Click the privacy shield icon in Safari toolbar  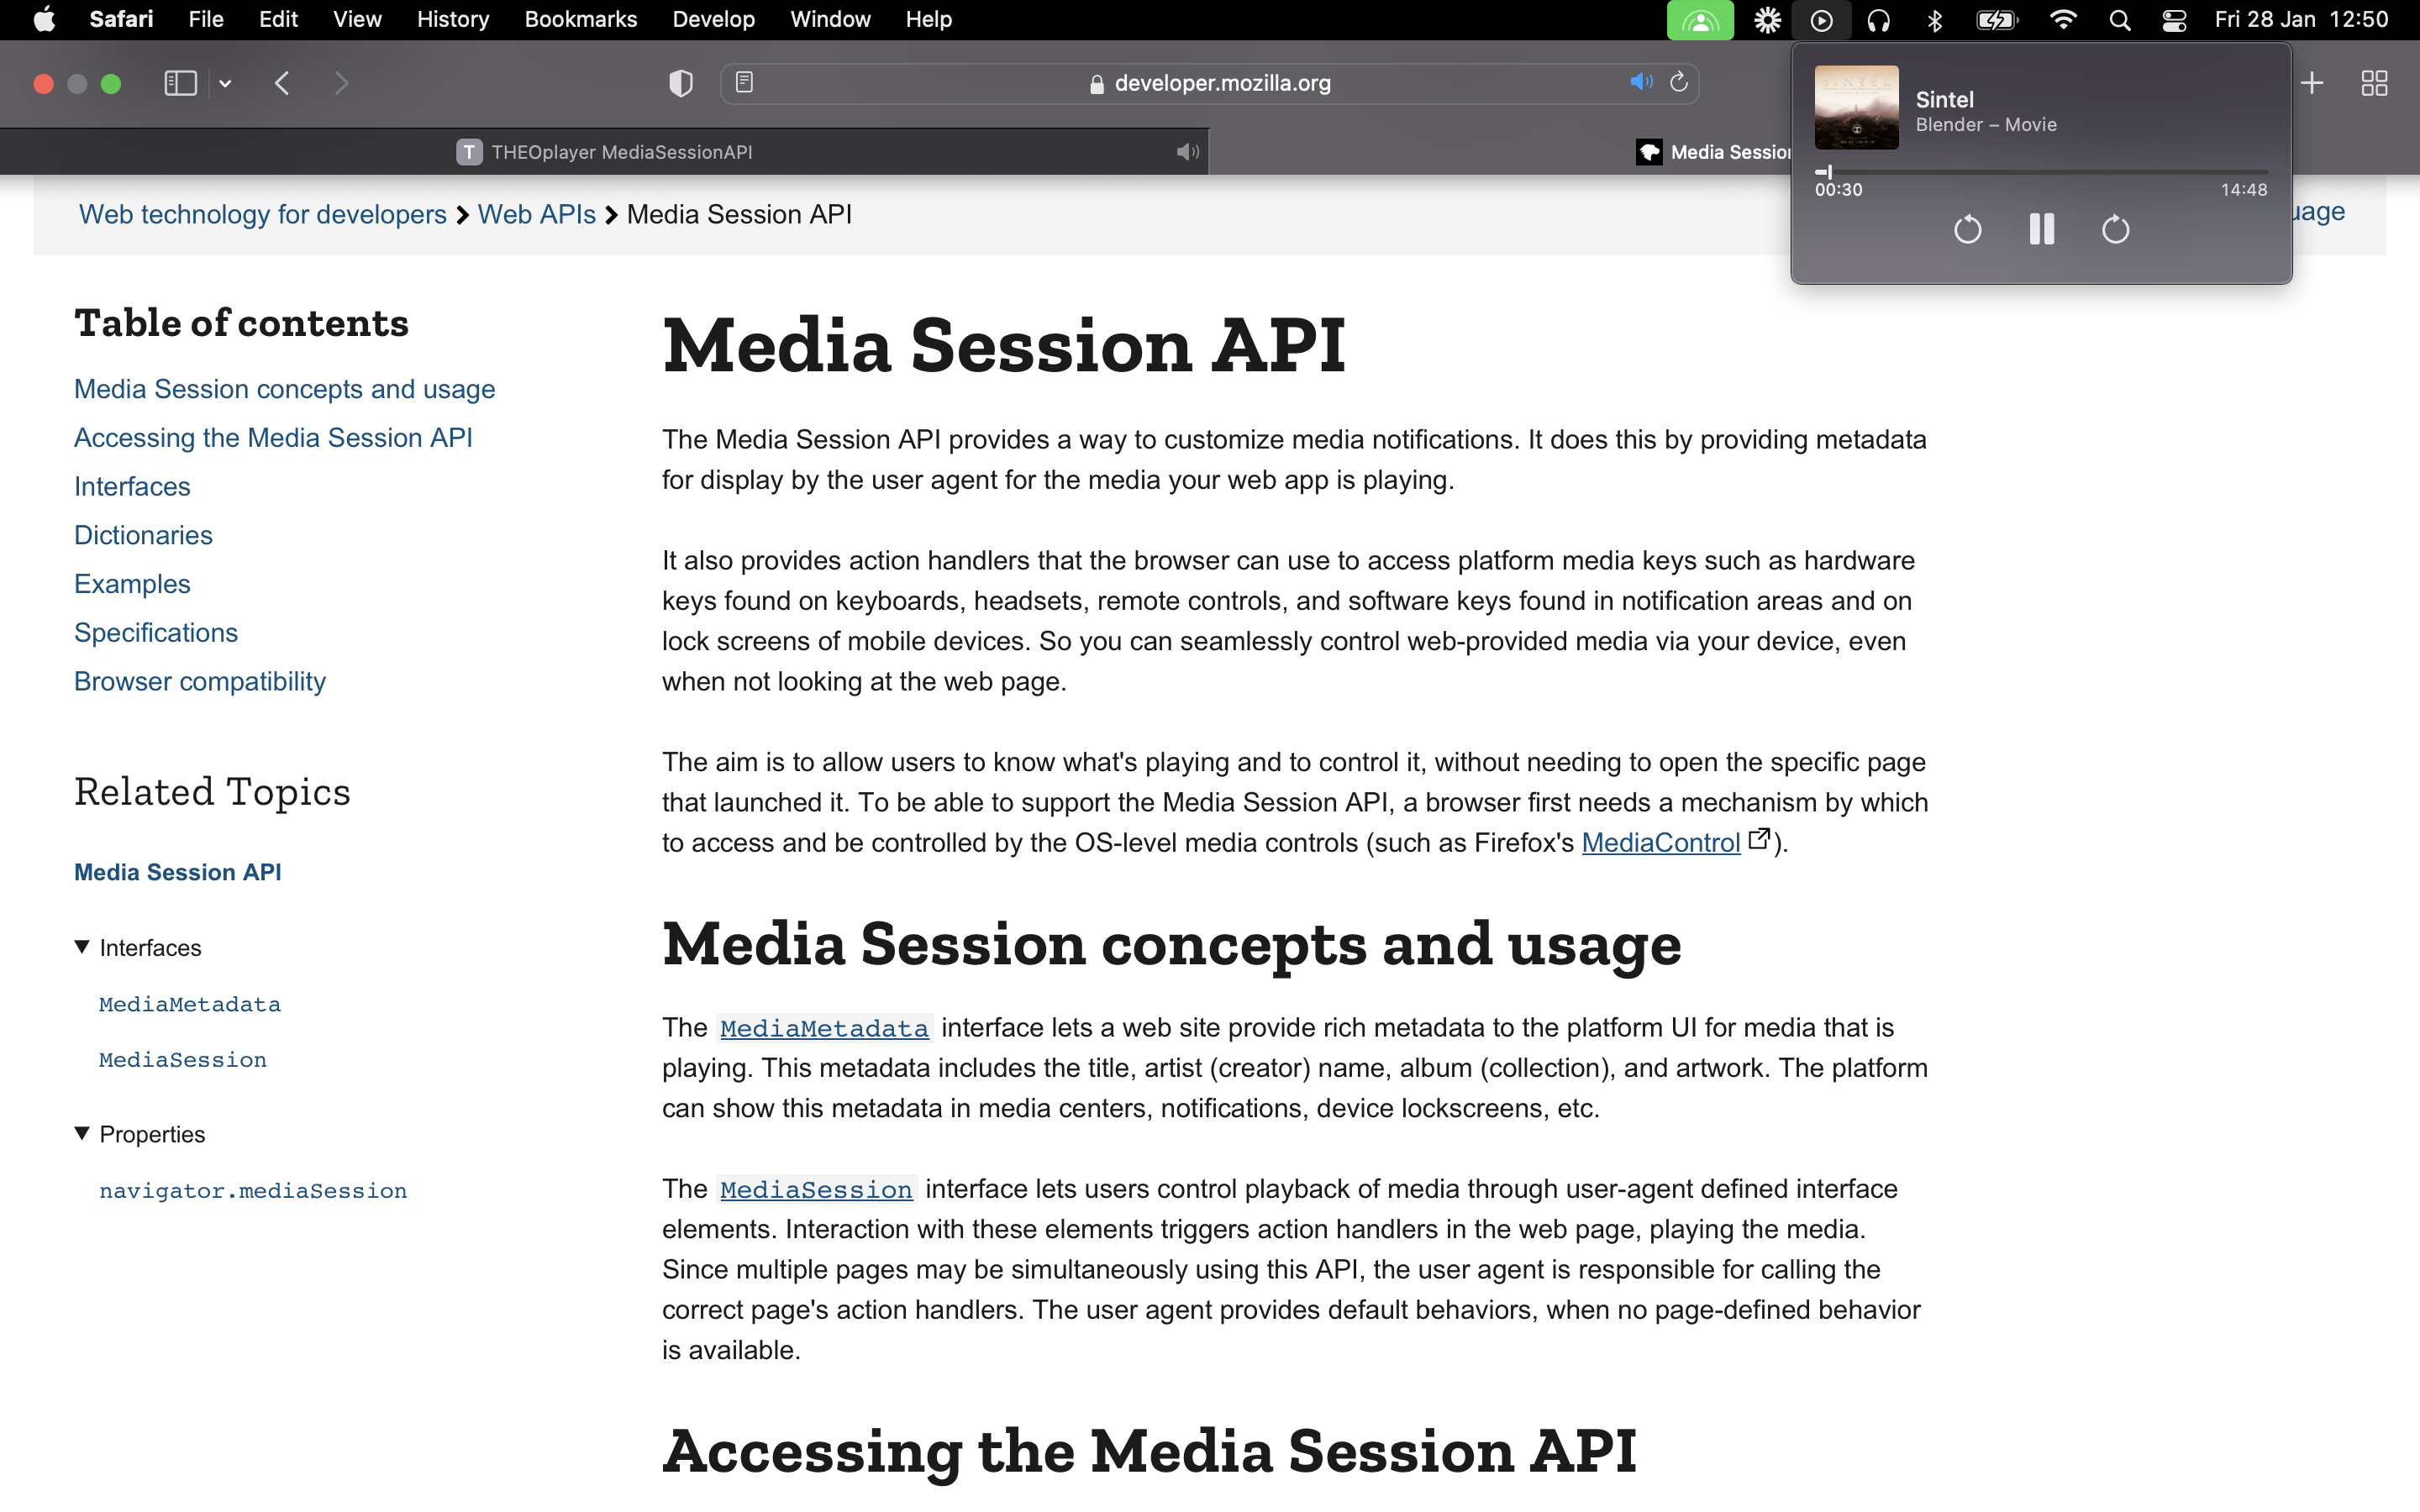pyautogui.click(x=681, y=83)
